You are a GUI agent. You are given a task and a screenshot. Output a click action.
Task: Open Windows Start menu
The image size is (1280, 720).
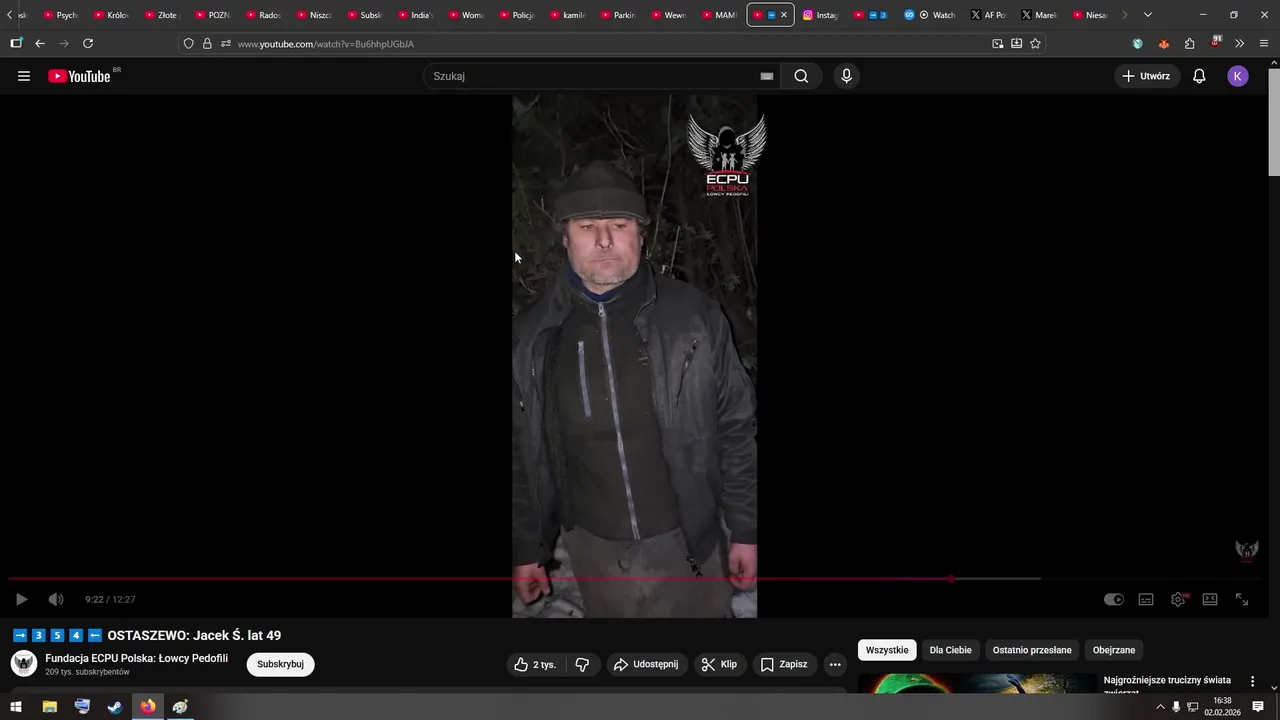tap(16, 707)
